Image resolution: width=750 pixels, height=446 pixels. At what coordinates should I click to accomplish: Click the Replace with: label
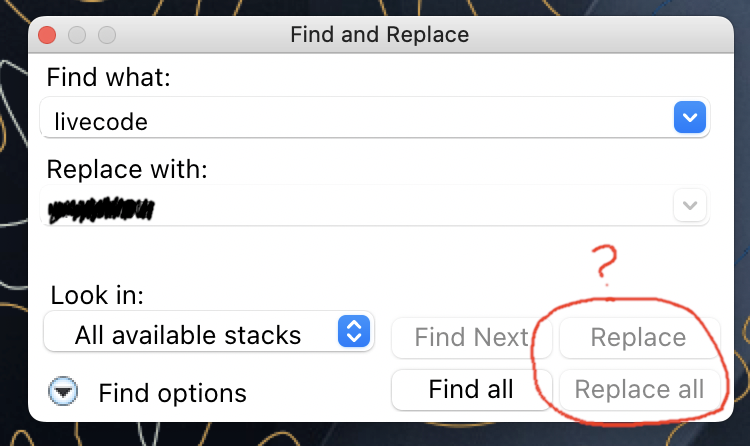(128, 168)
